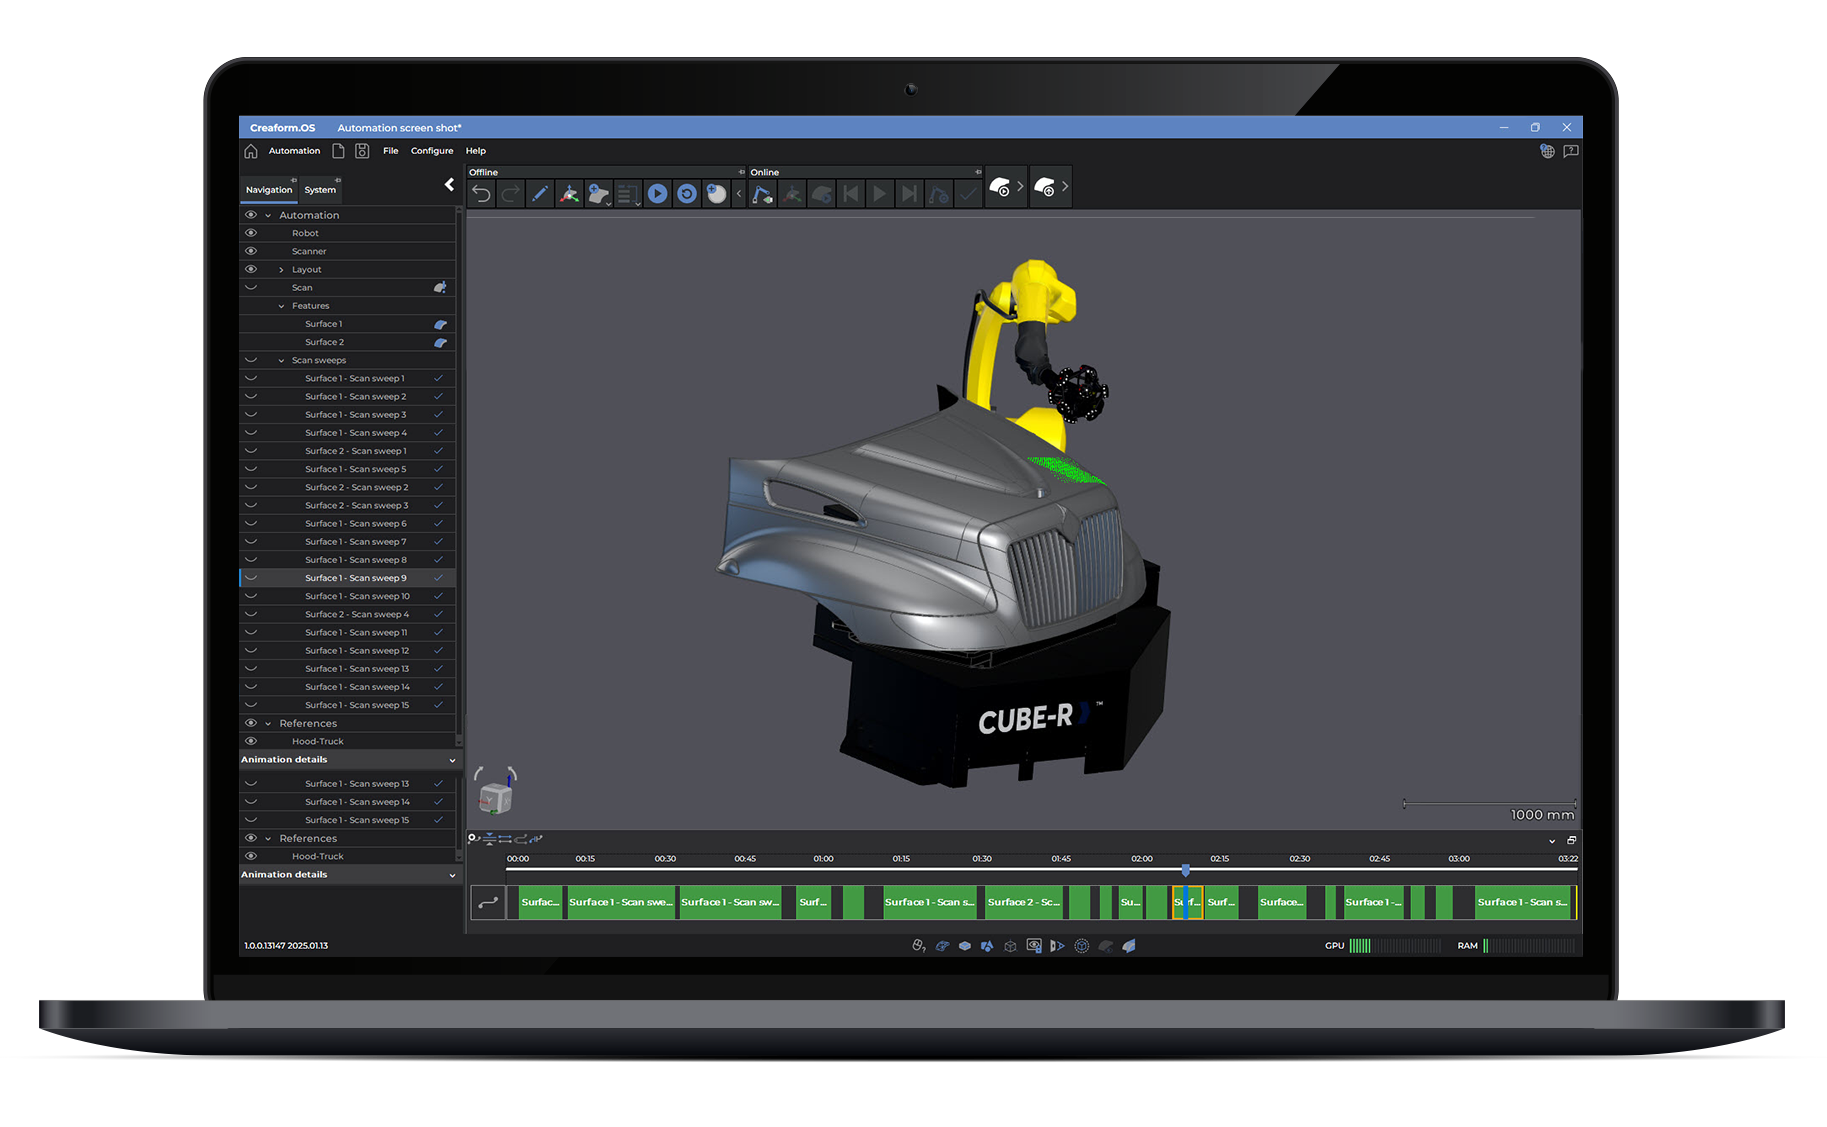The height and width of the screenshot is (1127, 1827).
Task: Toggle visibility of Surface 1 - Scan sweep 1
Action: coord(251,378)
